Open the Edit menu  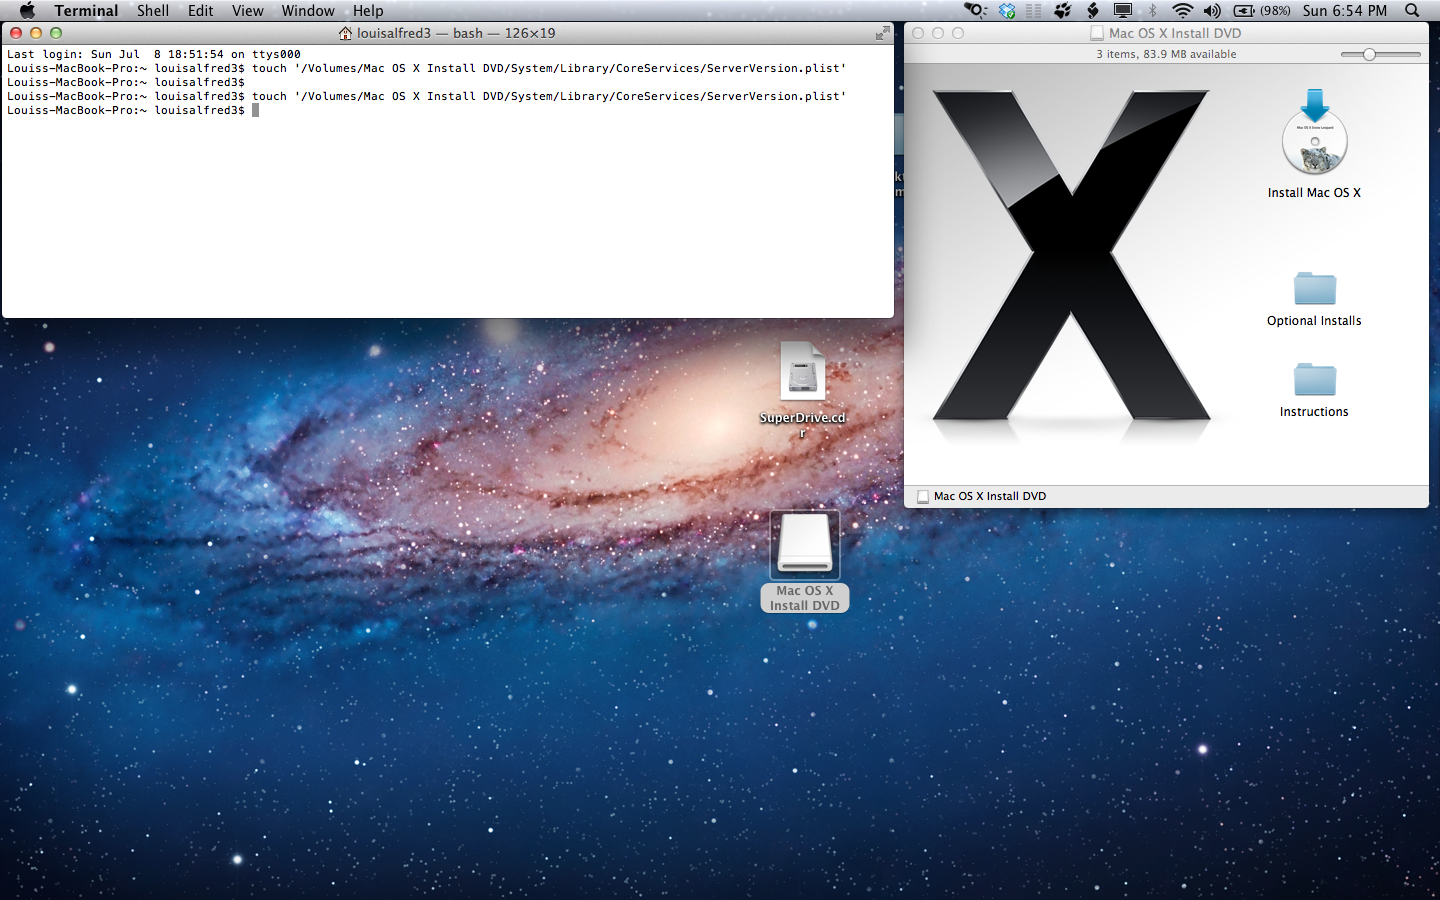pos(201,10)
